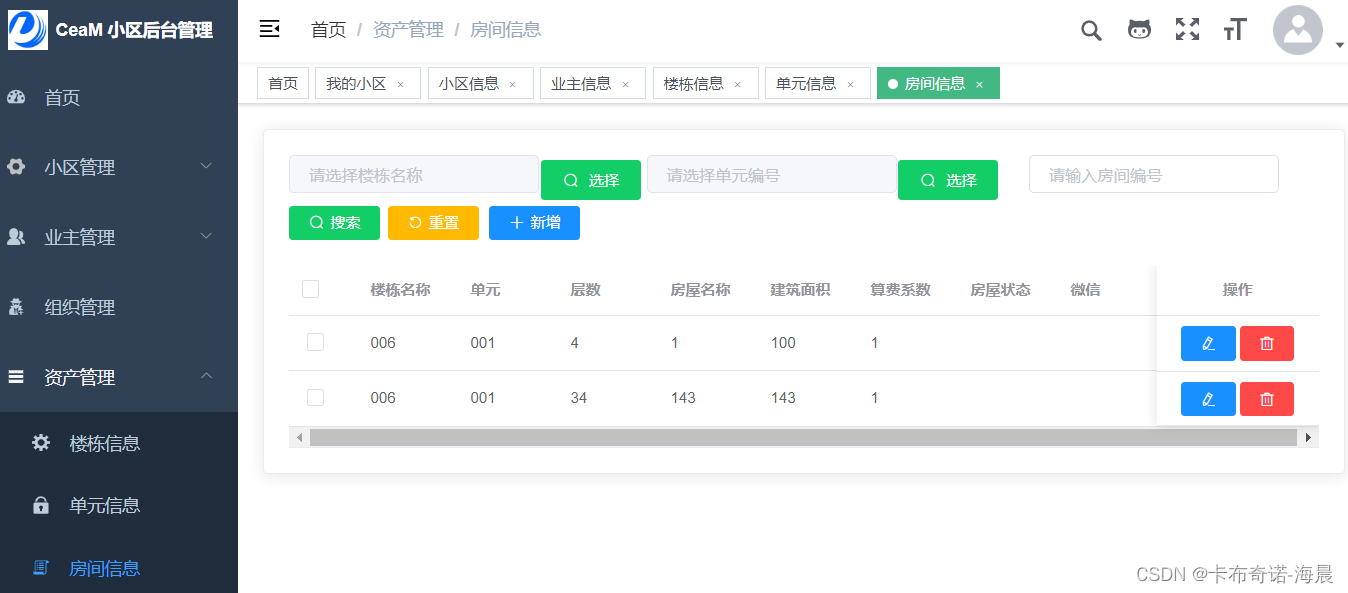
Task: Click 选择 button for 楼栋名称
Action: (591, 180)
